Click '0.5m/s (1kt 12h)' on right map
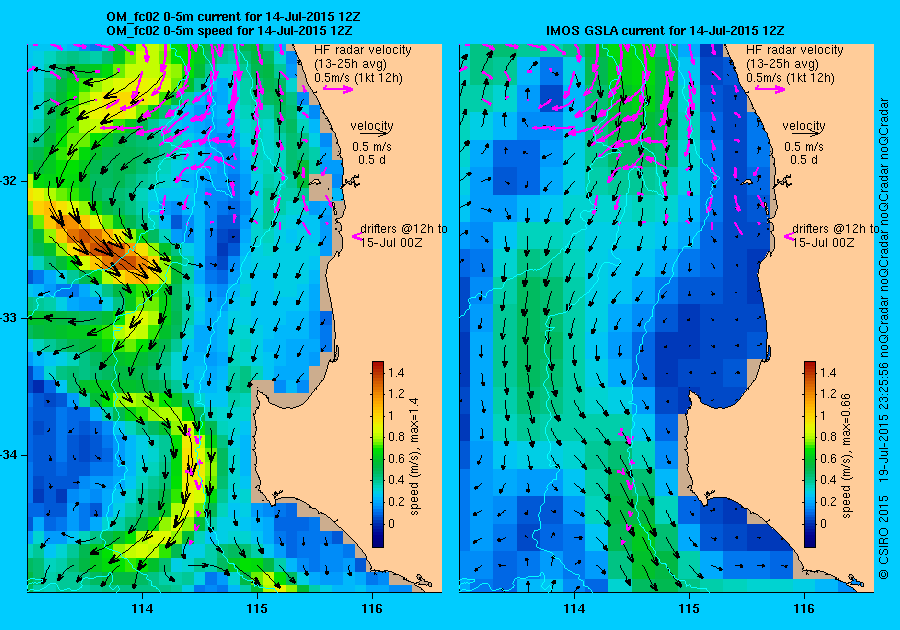The image size is (900, 630). (790, 77)
